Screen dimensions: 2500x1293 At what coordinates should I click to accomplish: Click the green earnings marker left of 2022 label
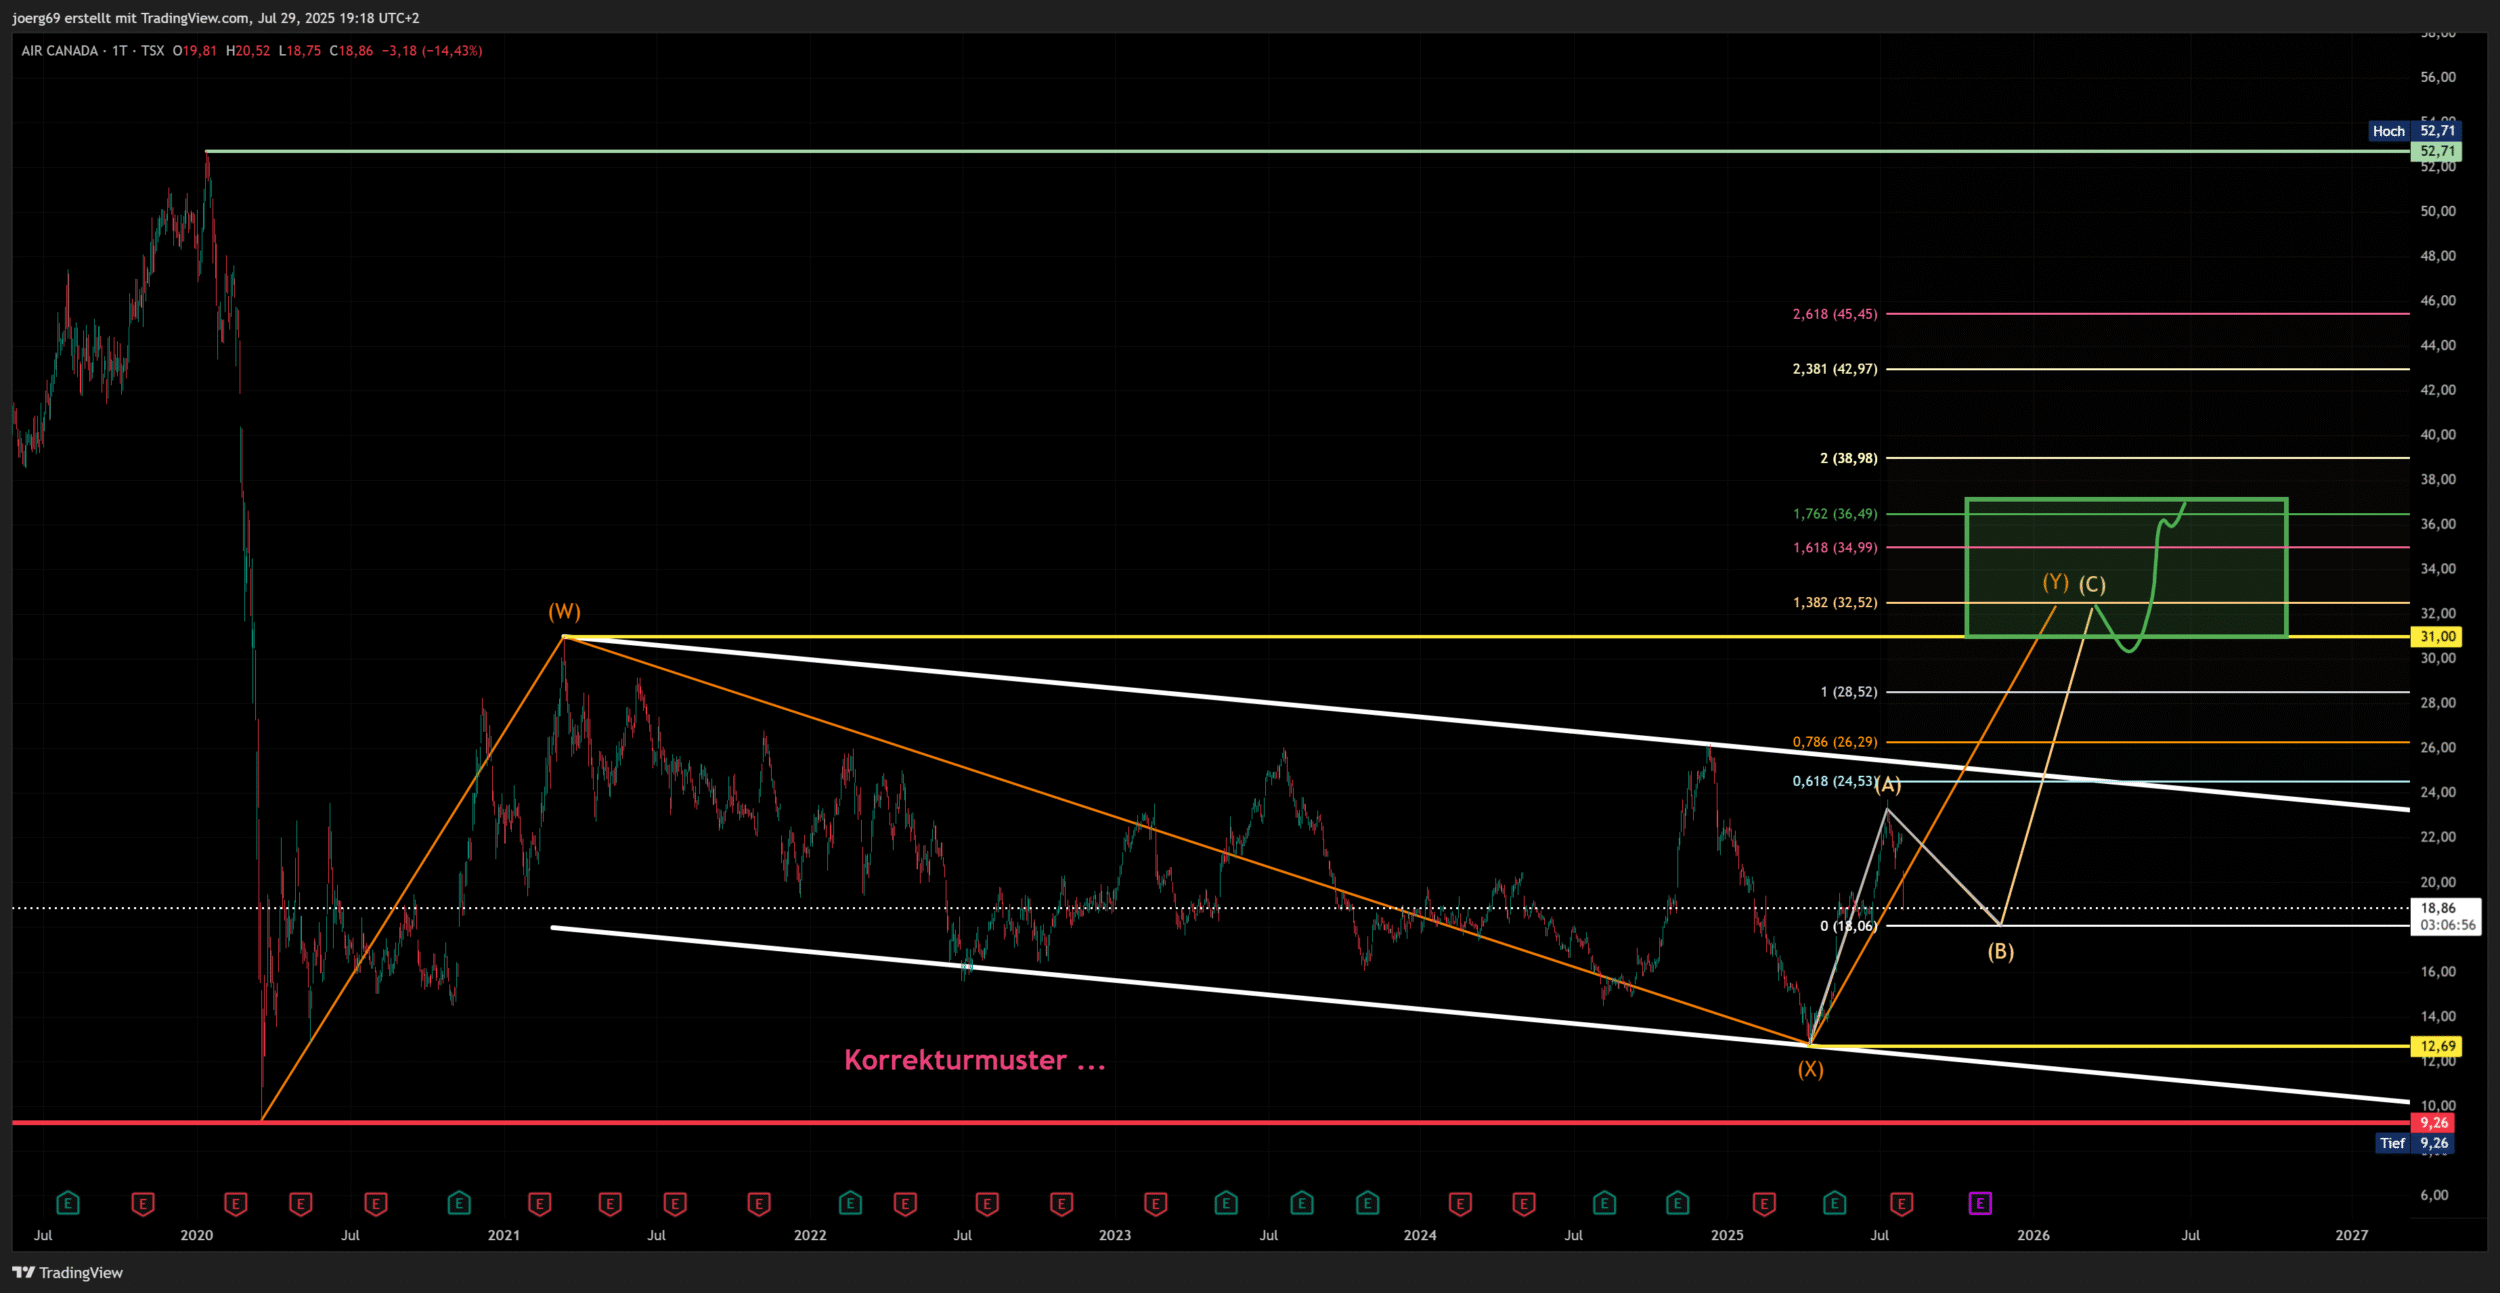coord(850,1204)
